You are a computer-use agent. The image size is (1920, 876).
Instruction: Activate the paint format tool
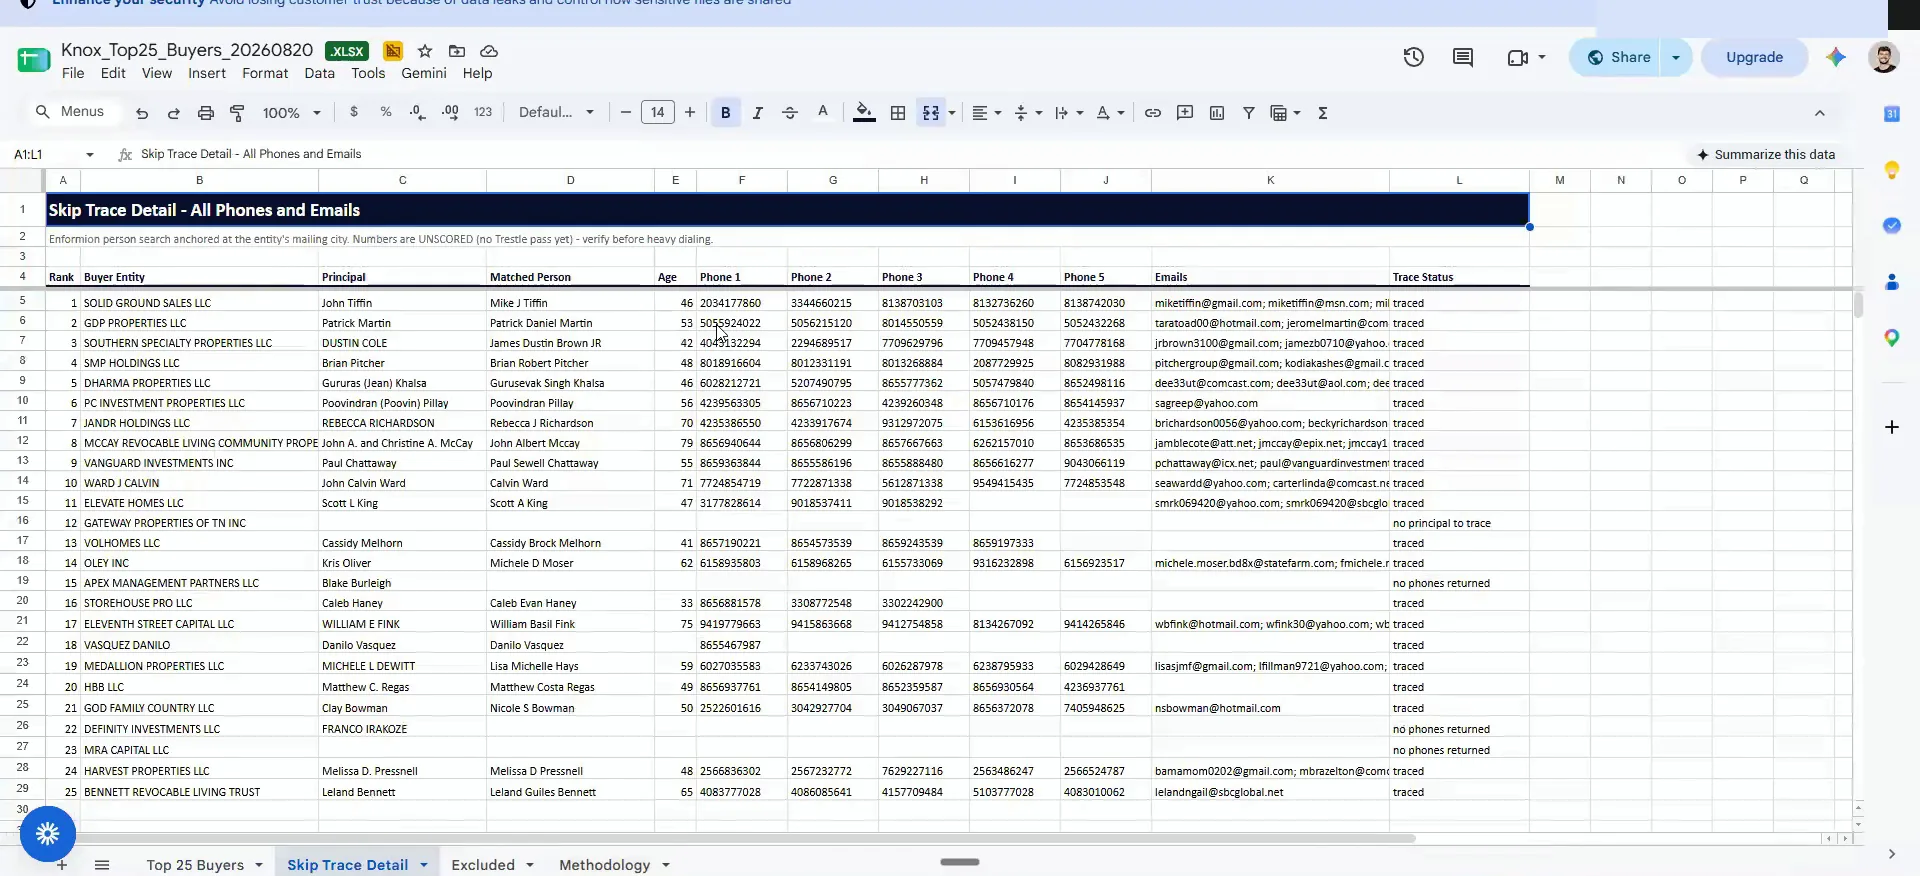(237, 113)
